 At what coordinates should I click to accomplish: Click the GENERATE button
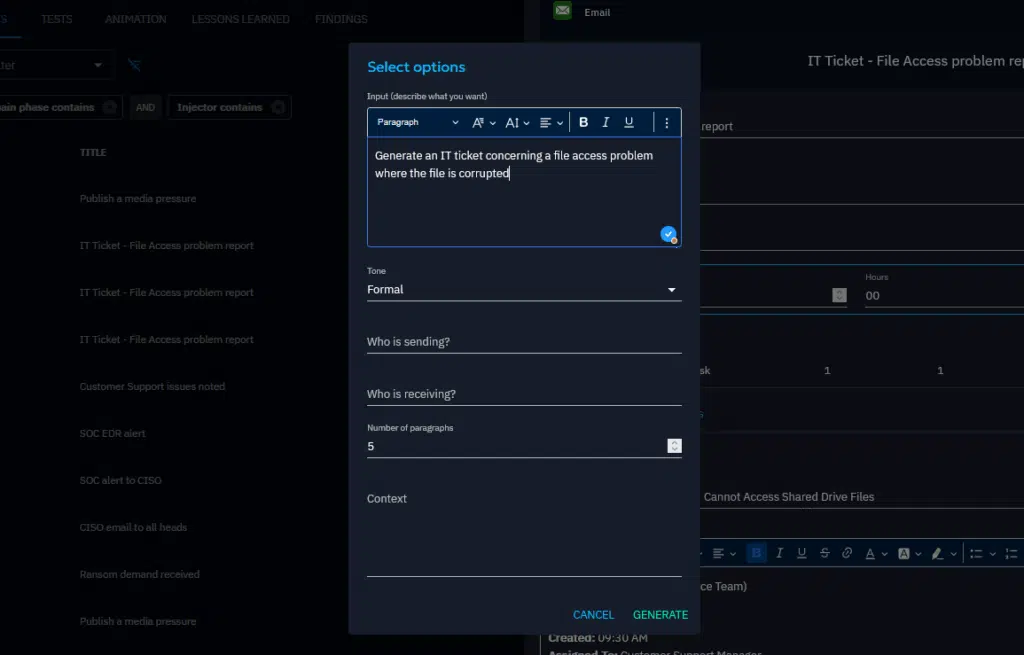(x=660, y=614)
